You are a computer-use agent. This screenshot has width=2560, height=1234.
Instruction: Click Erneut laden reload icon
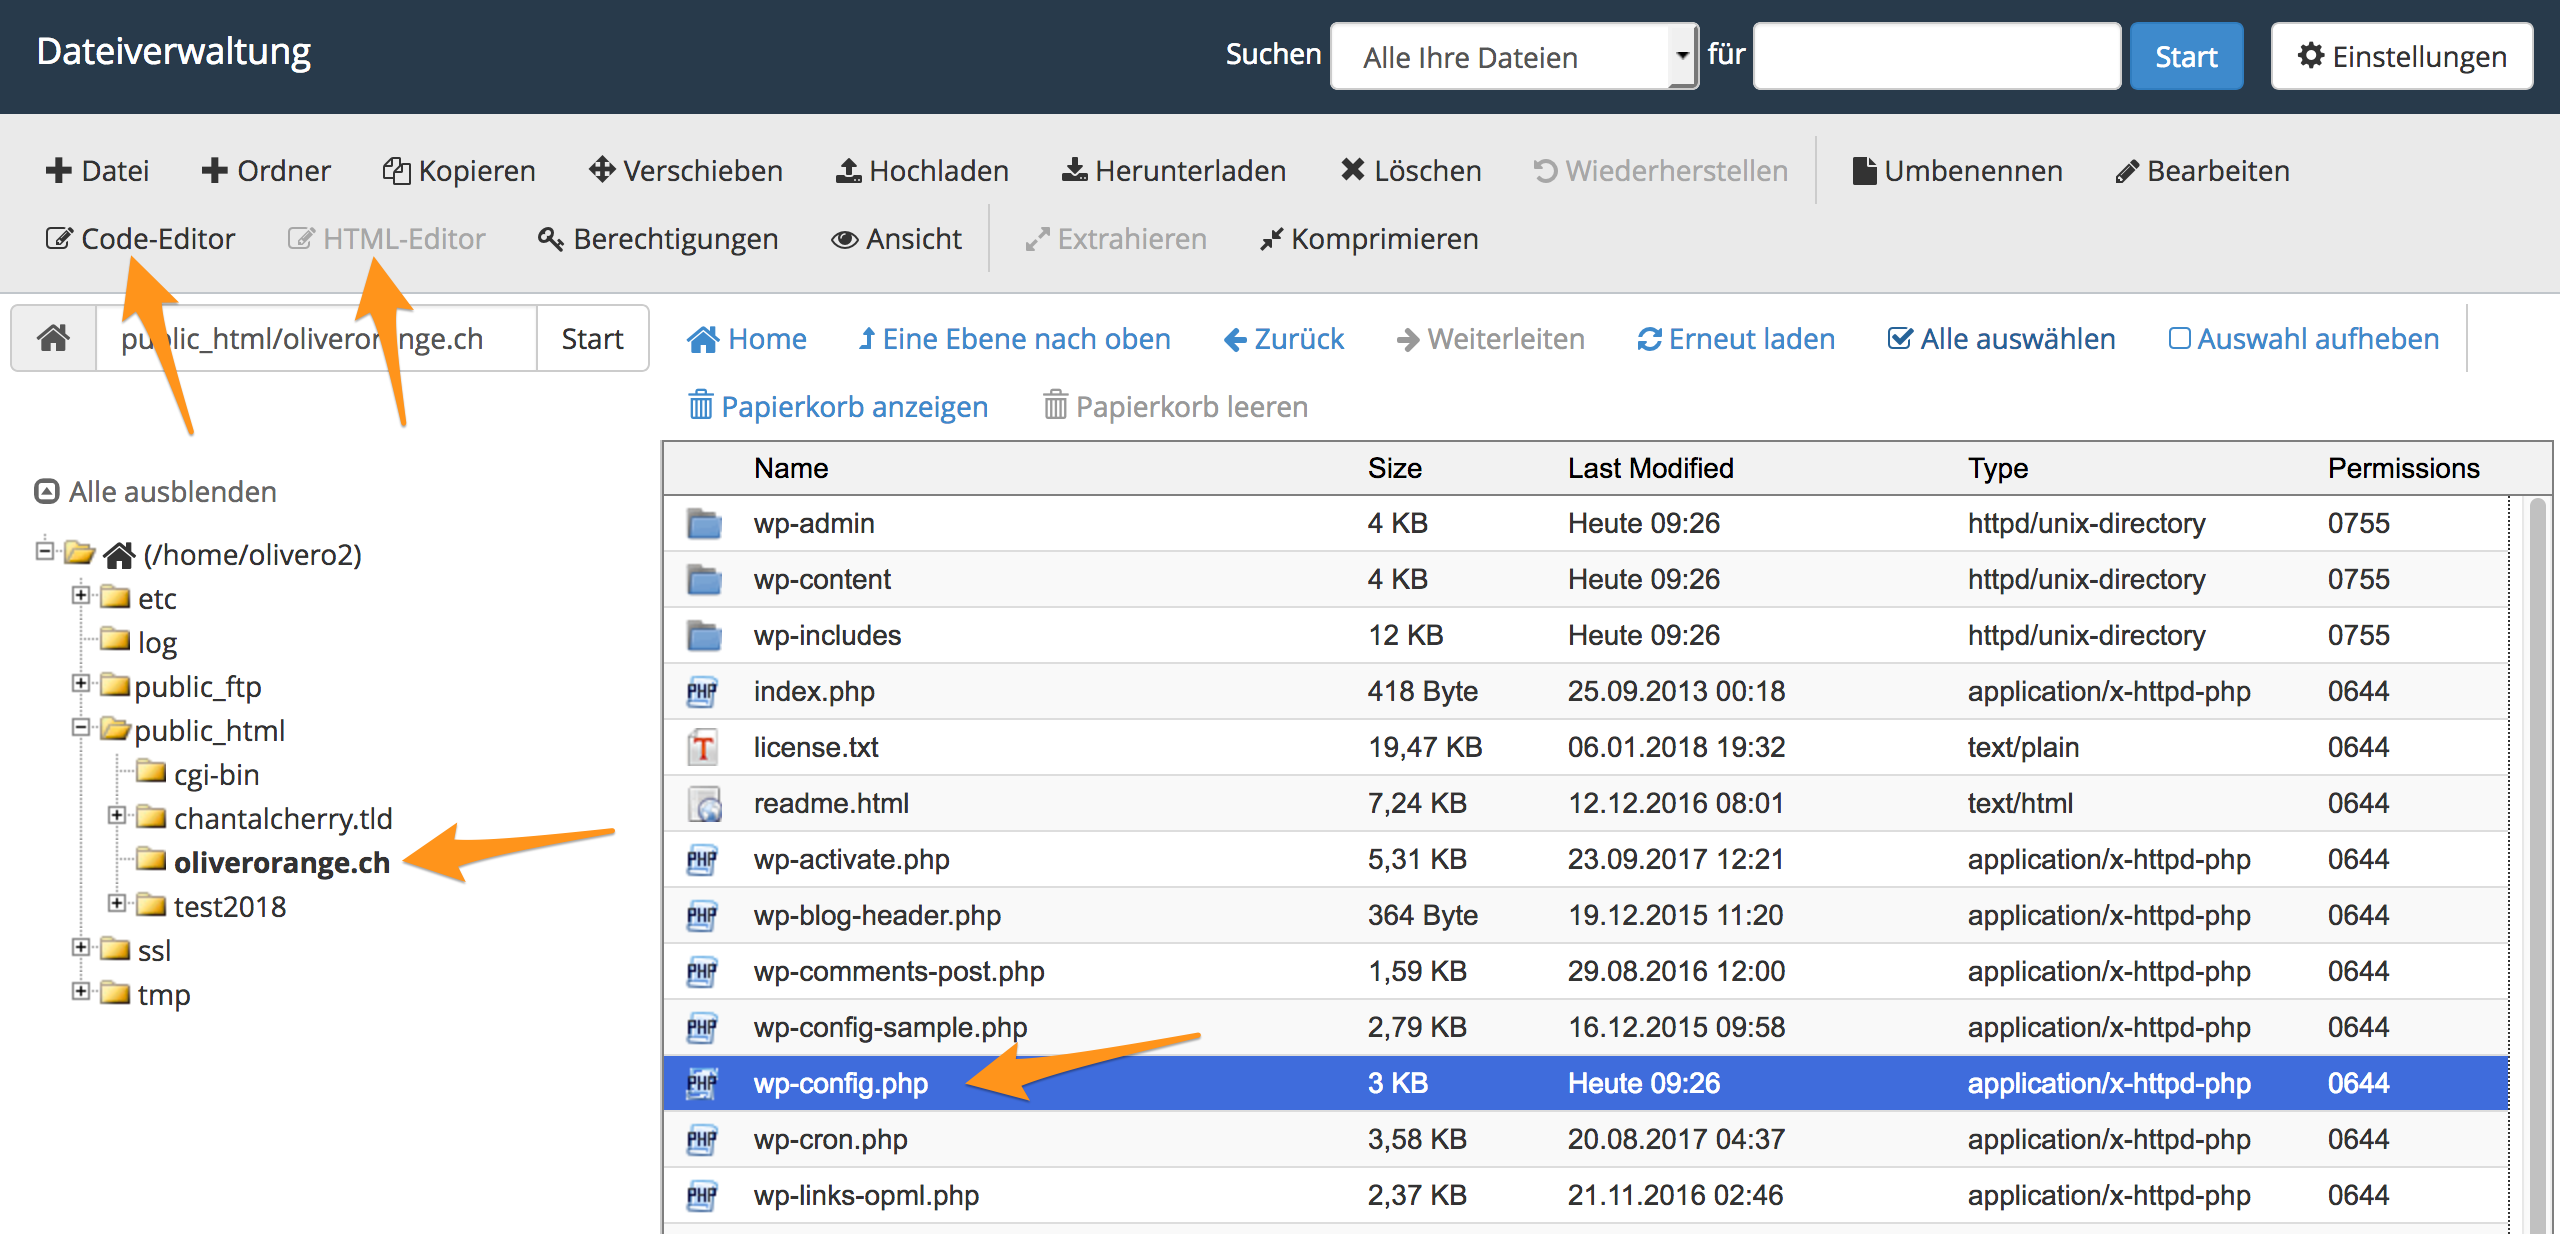(1649, 339)
